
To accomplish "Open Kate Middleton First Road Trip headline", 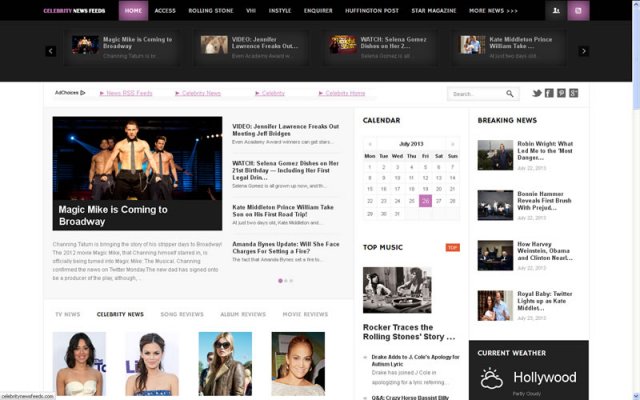I will pos(283,211).
